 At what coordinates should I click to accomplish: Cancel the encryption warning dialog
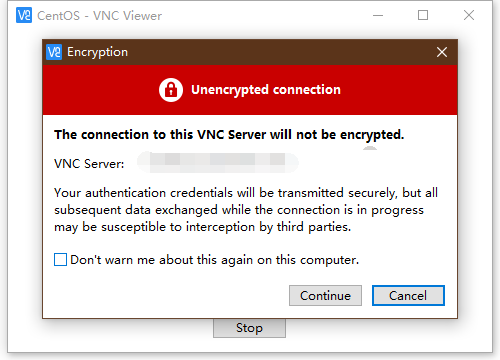pyautogui.click(x=408, y=296)
